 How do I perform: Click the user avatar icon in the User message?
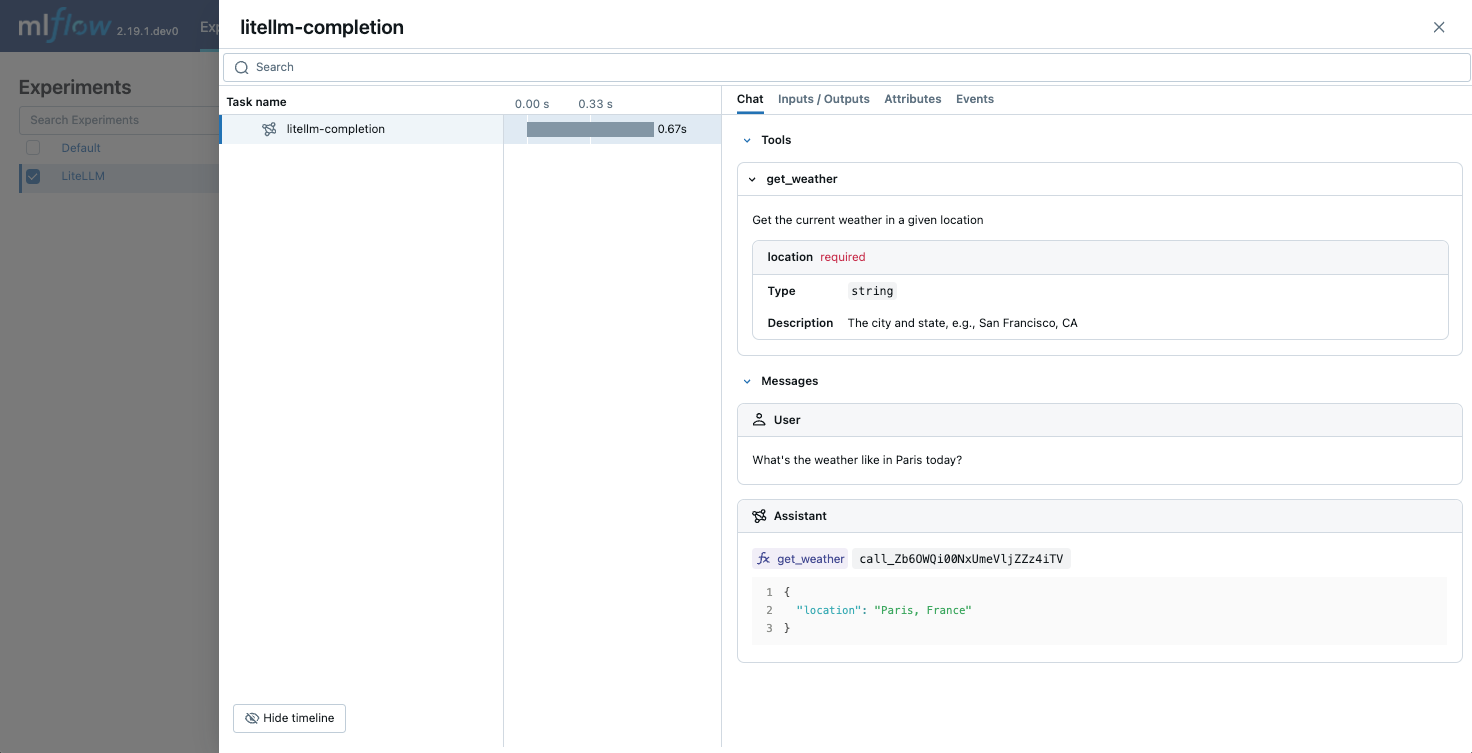click(757, 419)
